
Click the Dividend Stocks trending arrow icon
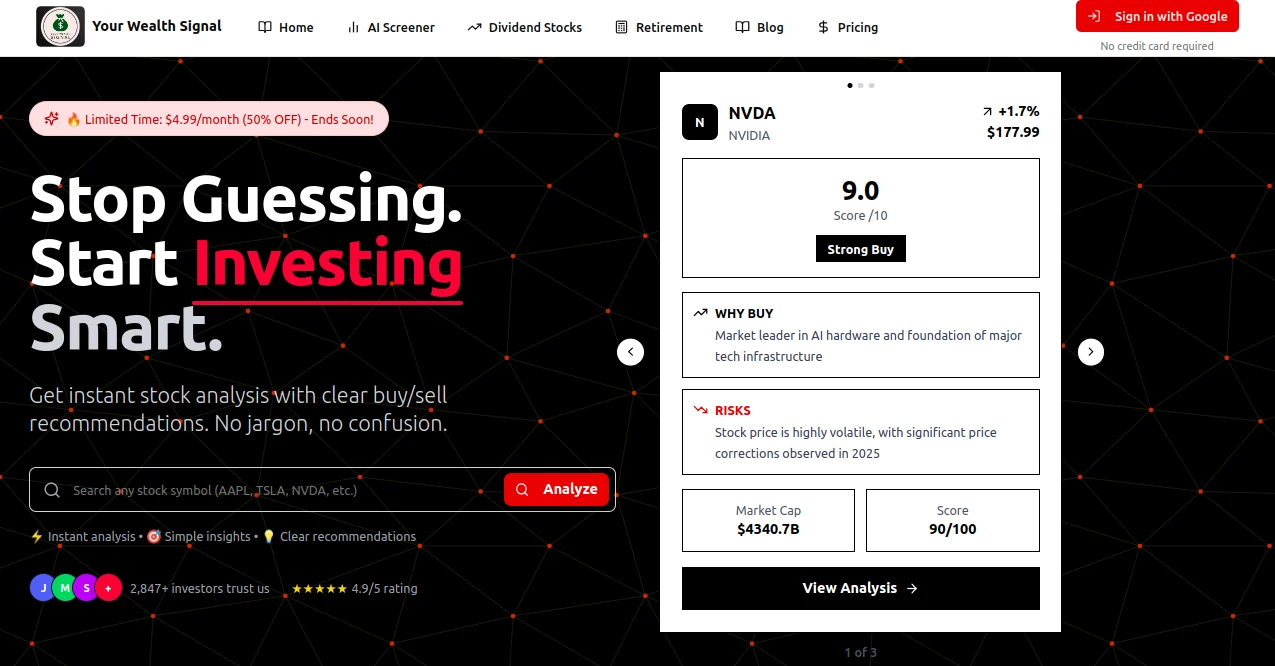pos(474,27)
